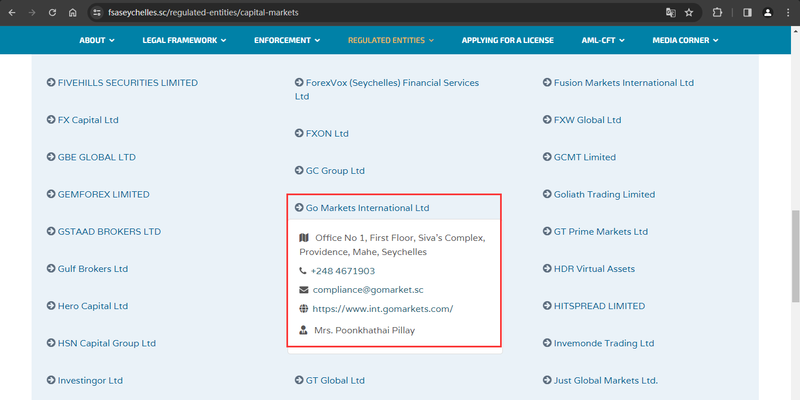Expand ForexVox (Seychelles) Financial Services Ltd
This screenshot has width=800, height=400.
[387, 89]
